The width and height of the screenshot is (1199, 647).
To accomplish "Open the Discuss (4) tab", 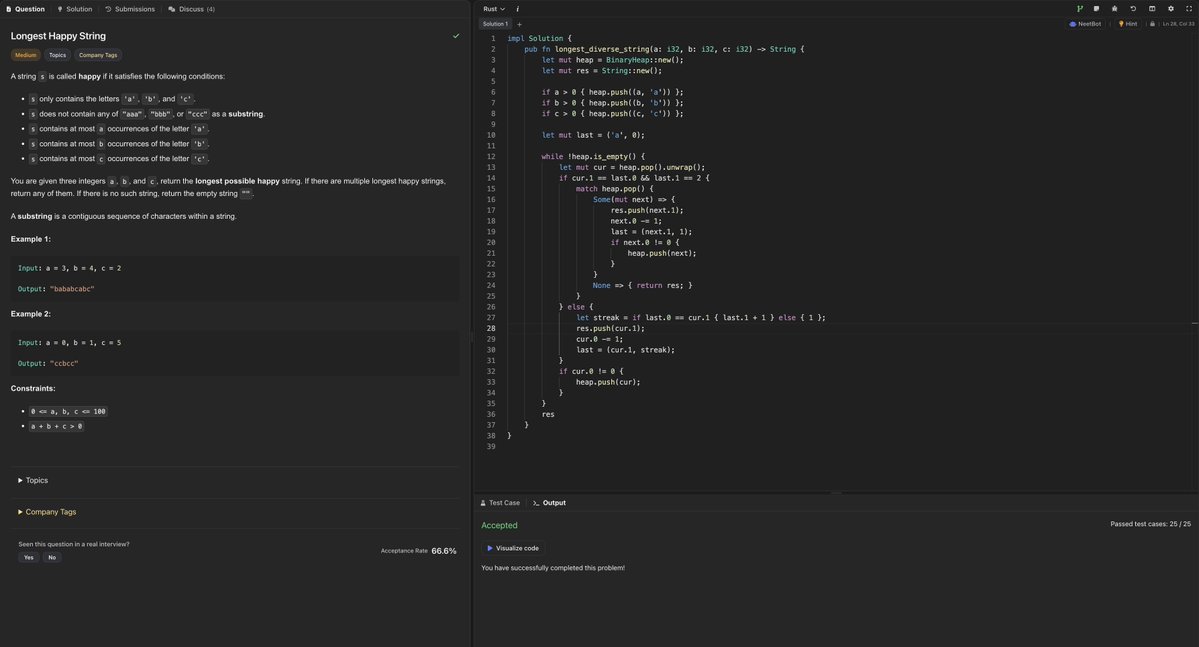I will pyautogui.click(x=192, y=9).
